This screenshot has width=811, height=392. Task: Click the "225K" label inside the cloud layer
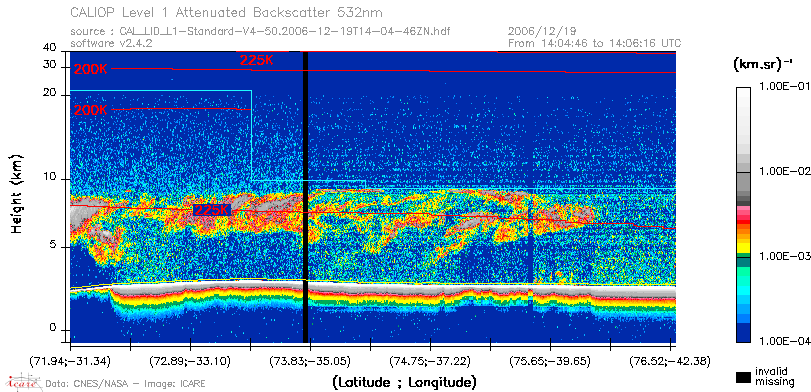211,210
